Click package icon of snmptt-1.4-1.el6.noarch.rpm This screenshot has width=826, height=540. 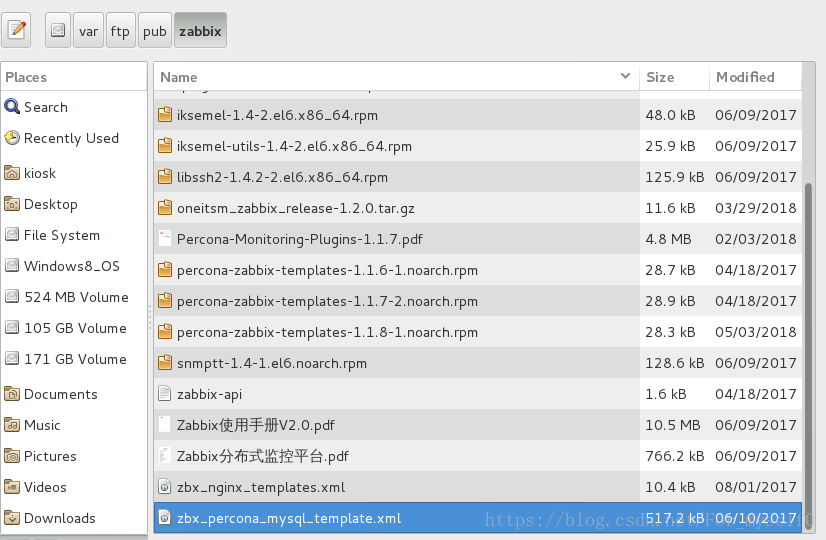[165, 363]
